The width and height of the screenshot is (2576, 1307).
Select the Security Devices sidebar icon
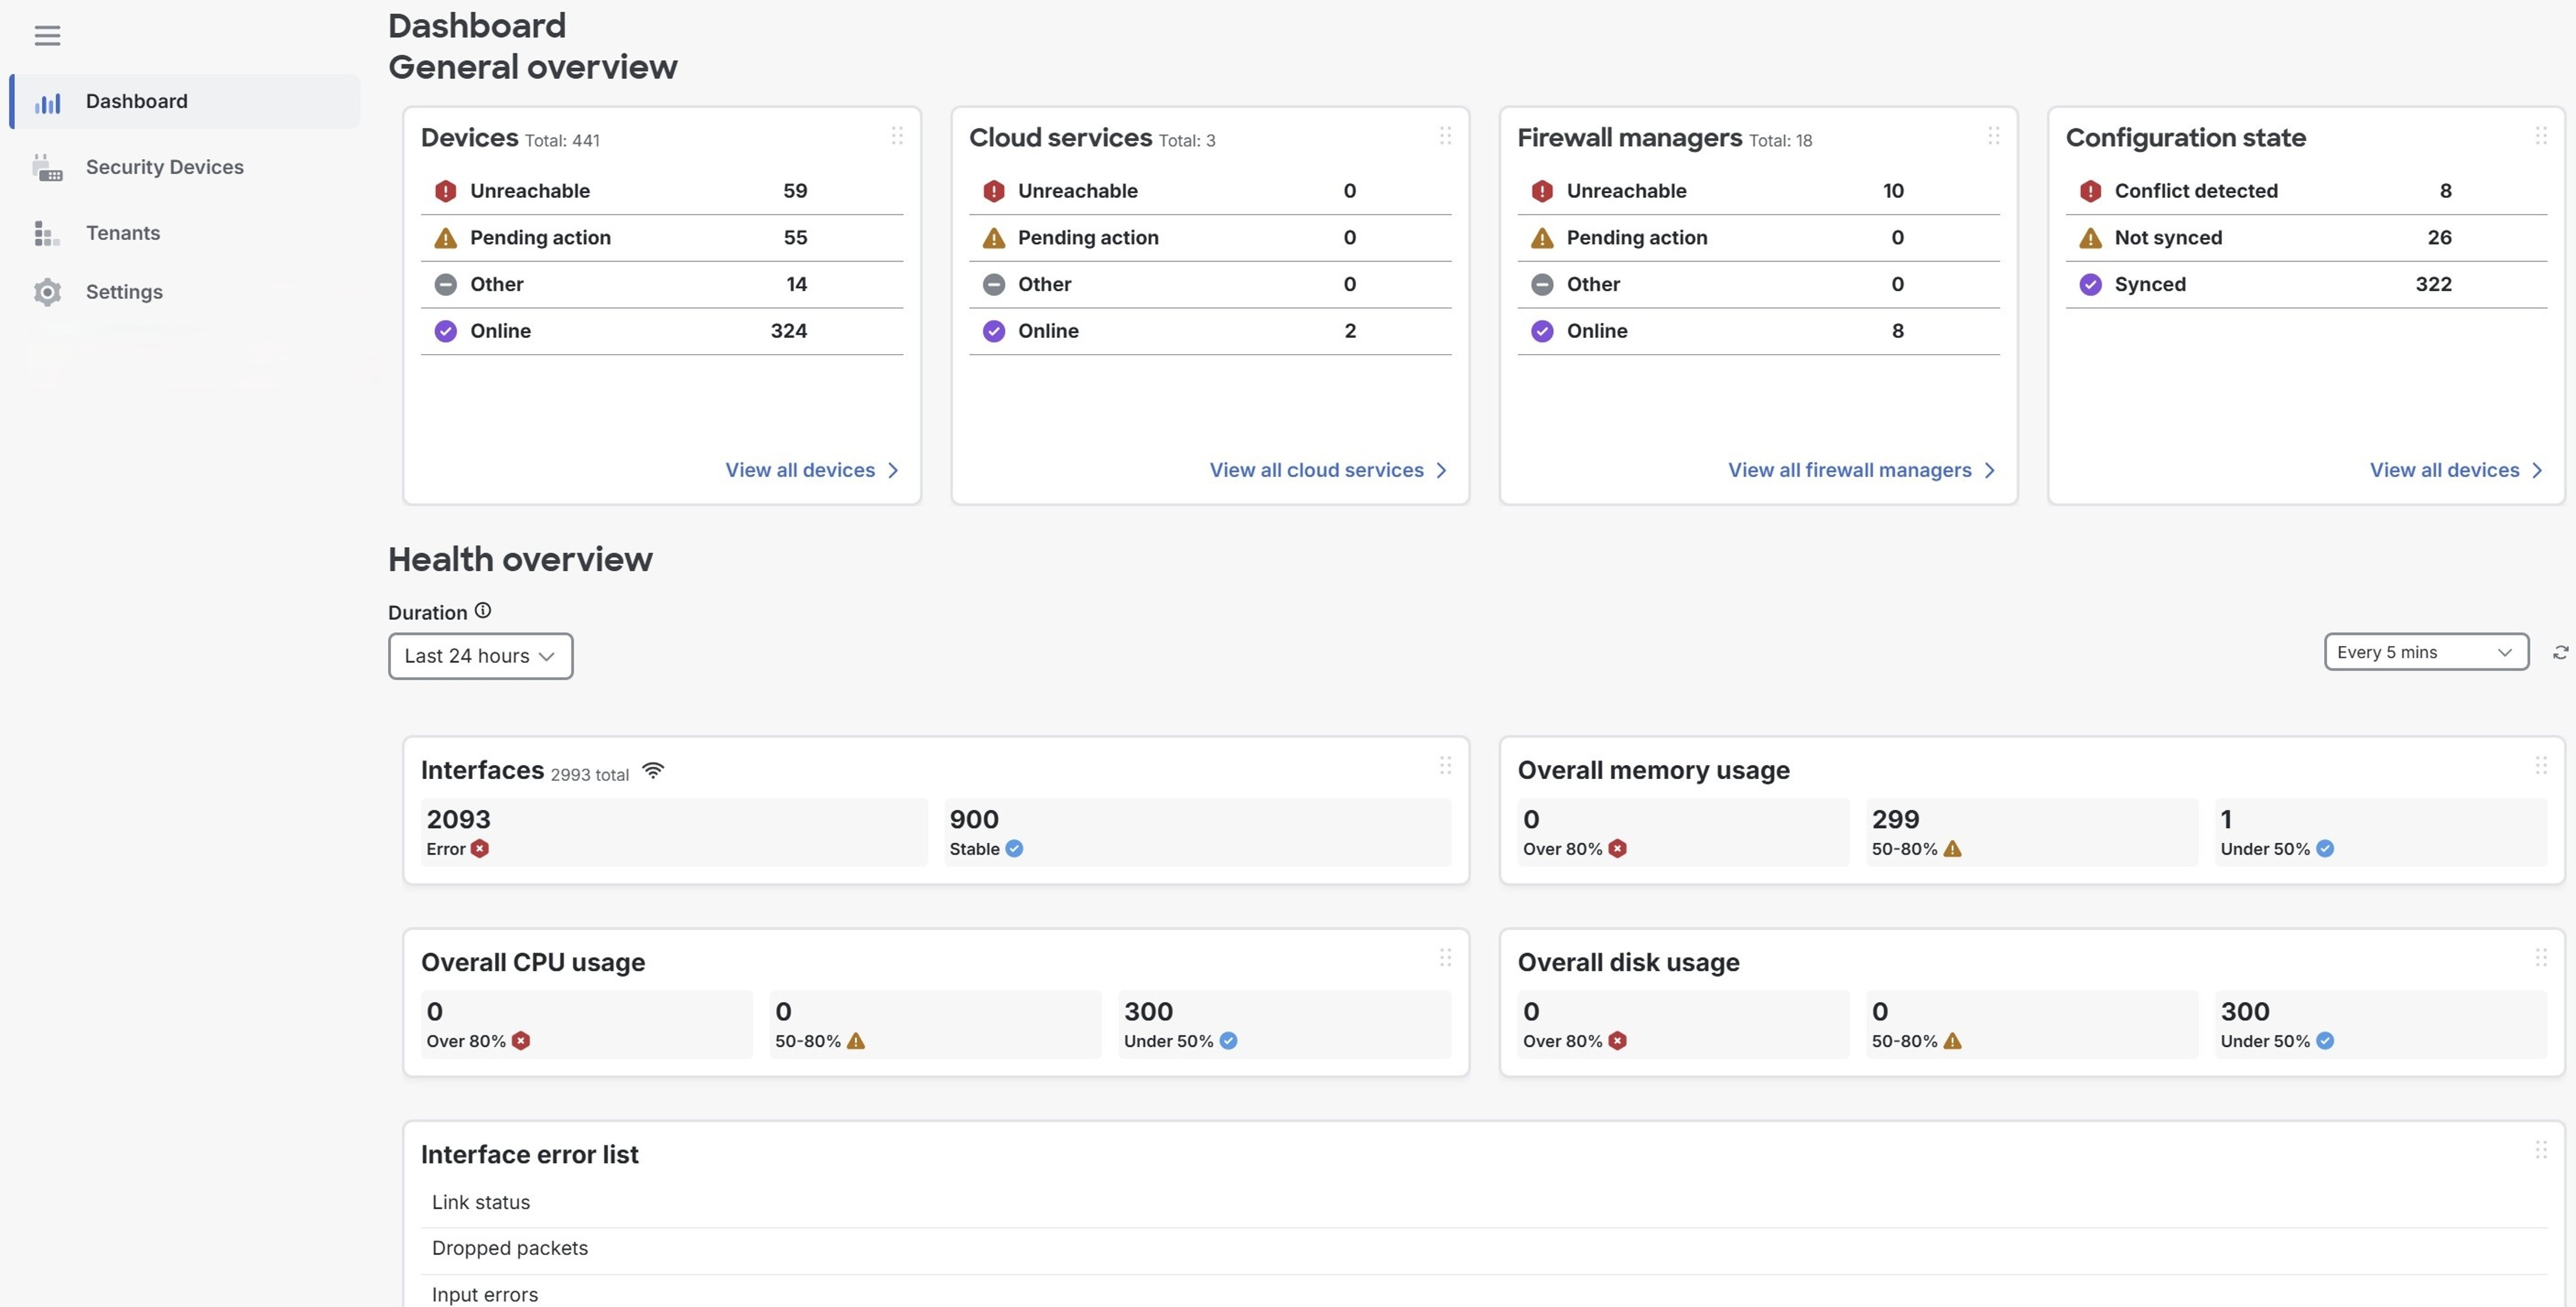[47, 167]
